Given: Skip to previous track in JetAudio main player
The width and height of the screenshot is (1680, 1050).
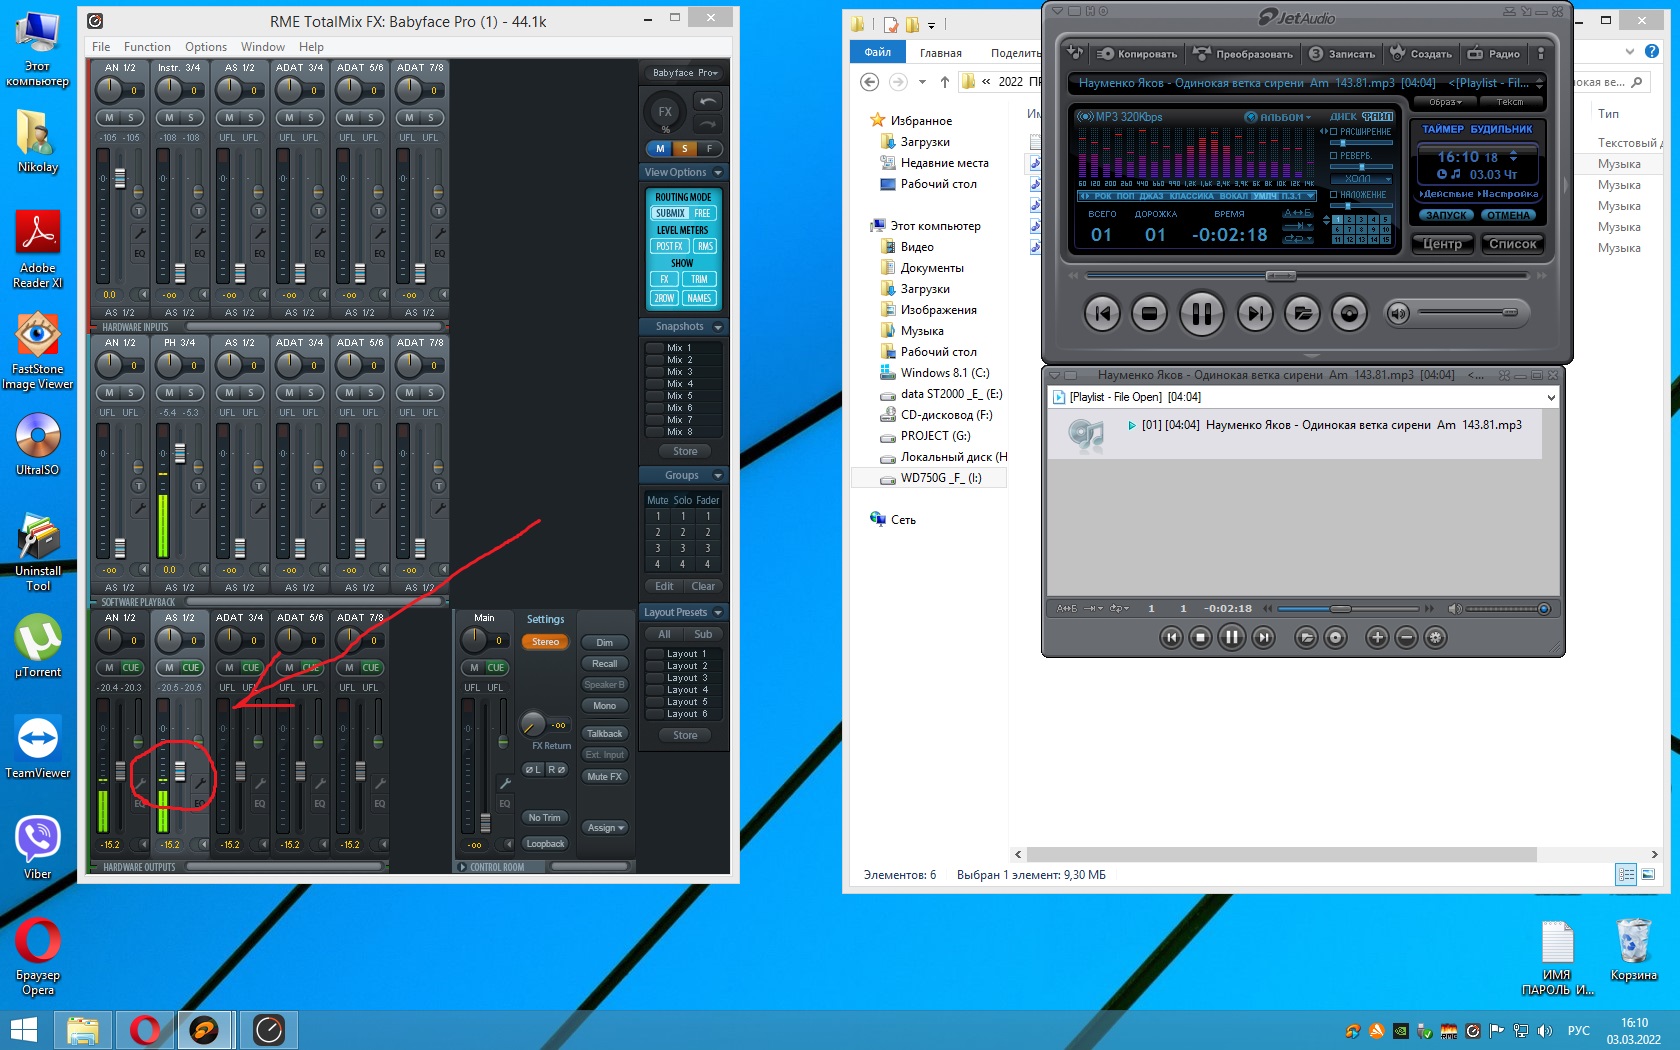Looking at the screenshot, I should [x=1102, y=314].
